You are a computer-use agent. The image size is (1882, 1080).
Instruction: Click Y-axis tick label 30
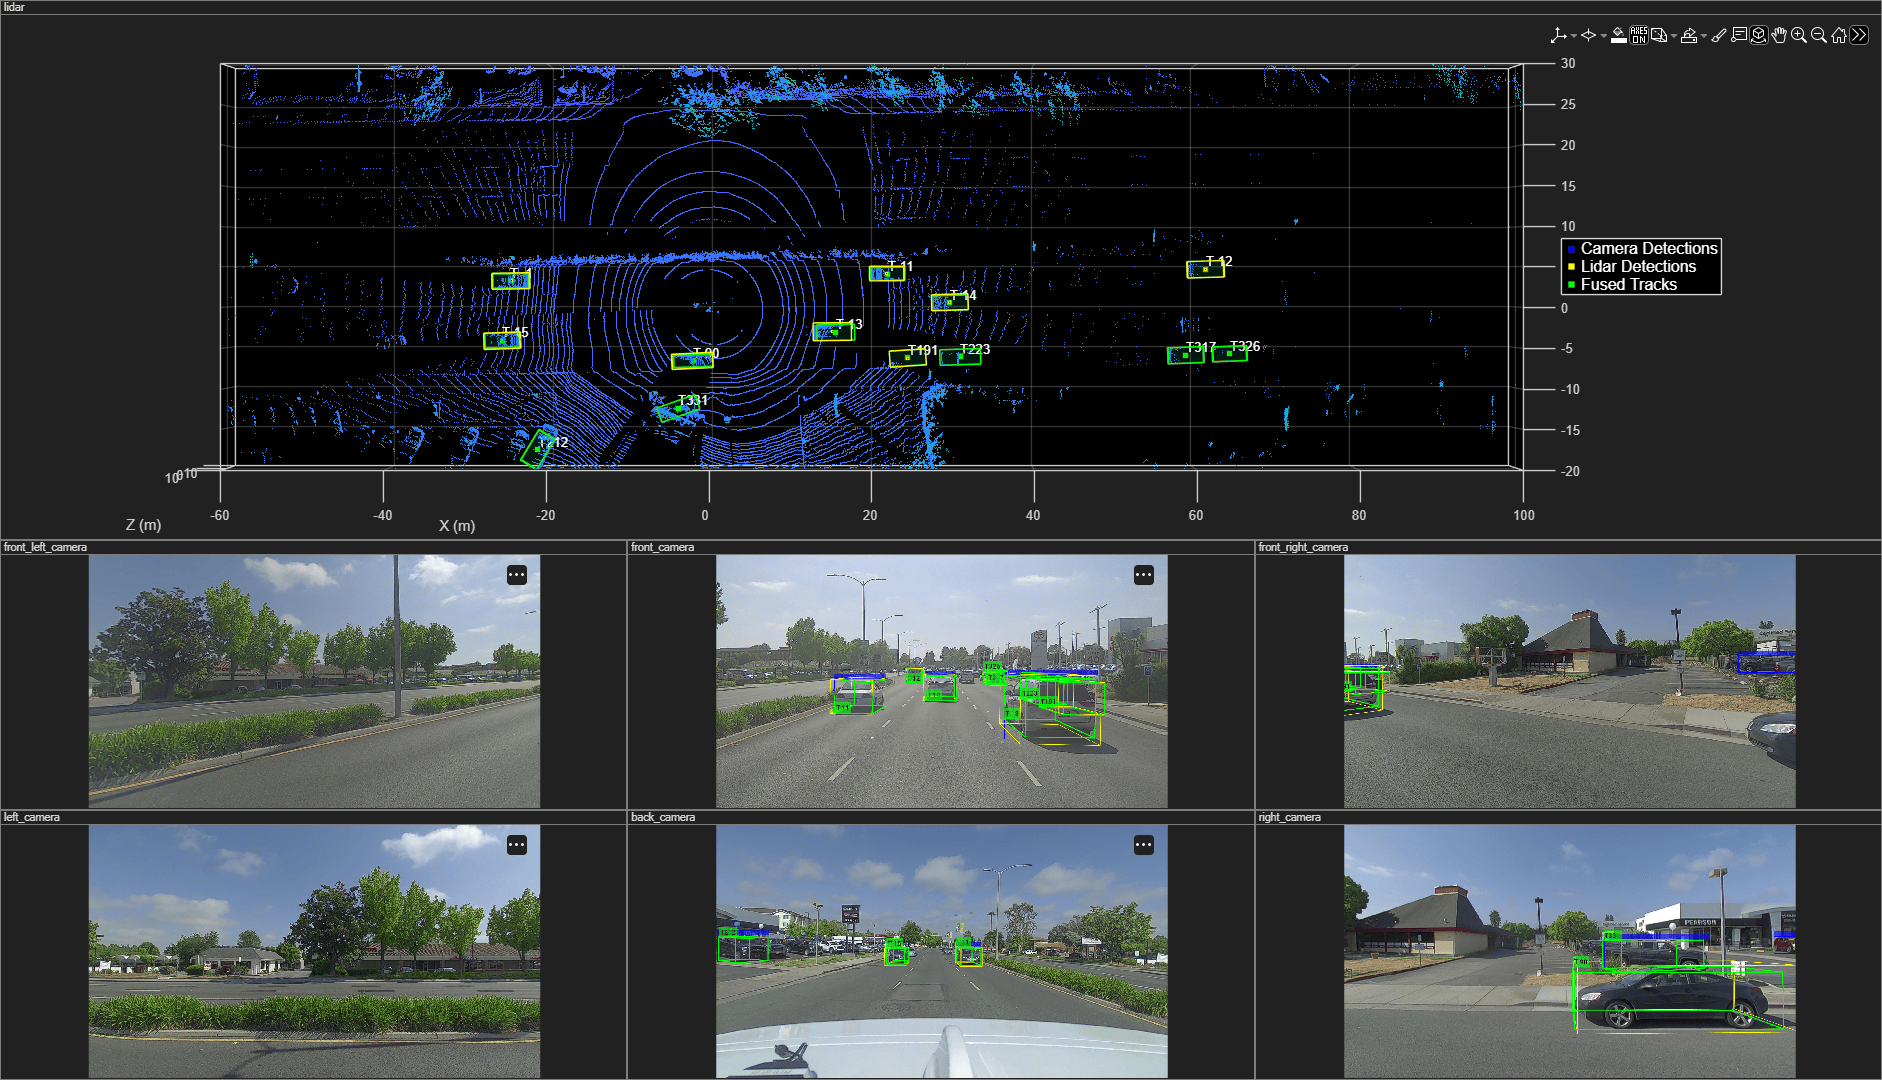pyautogui.click(x=1567, y=63)
